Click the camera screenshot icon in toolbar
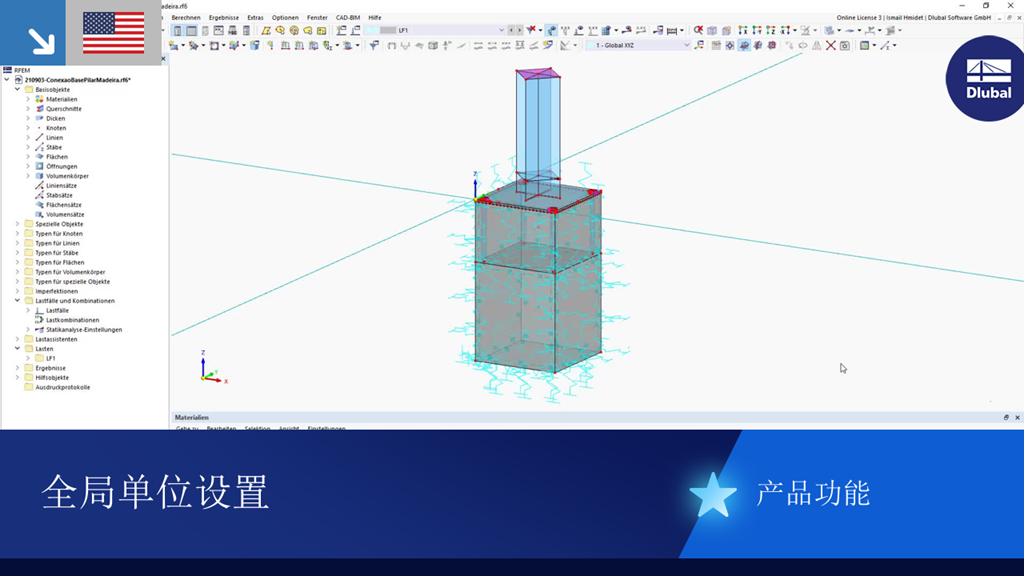Image resolution: width=1024 pixels, height=576 pixels. coord(844,45)
